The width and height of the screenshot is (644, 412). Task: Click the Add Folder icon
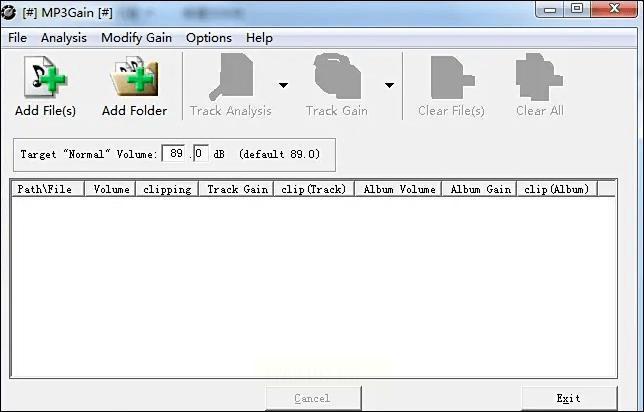pyautogui.click(x=134, y=77)
